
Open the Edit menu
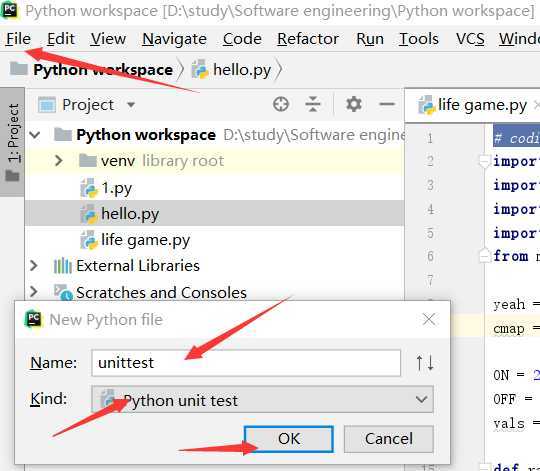click(x=61, y=39)
